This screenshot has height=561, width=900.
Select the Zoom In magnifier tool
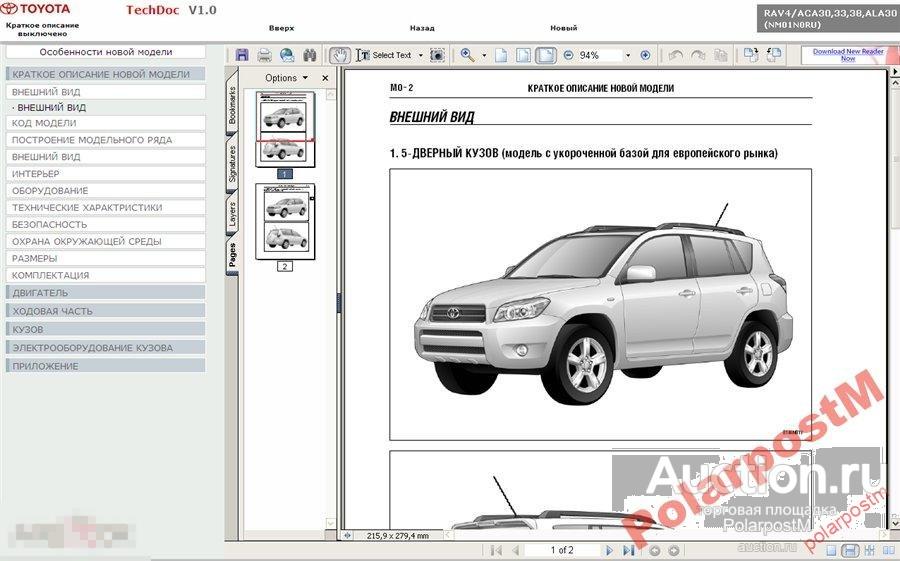[467, 55]
